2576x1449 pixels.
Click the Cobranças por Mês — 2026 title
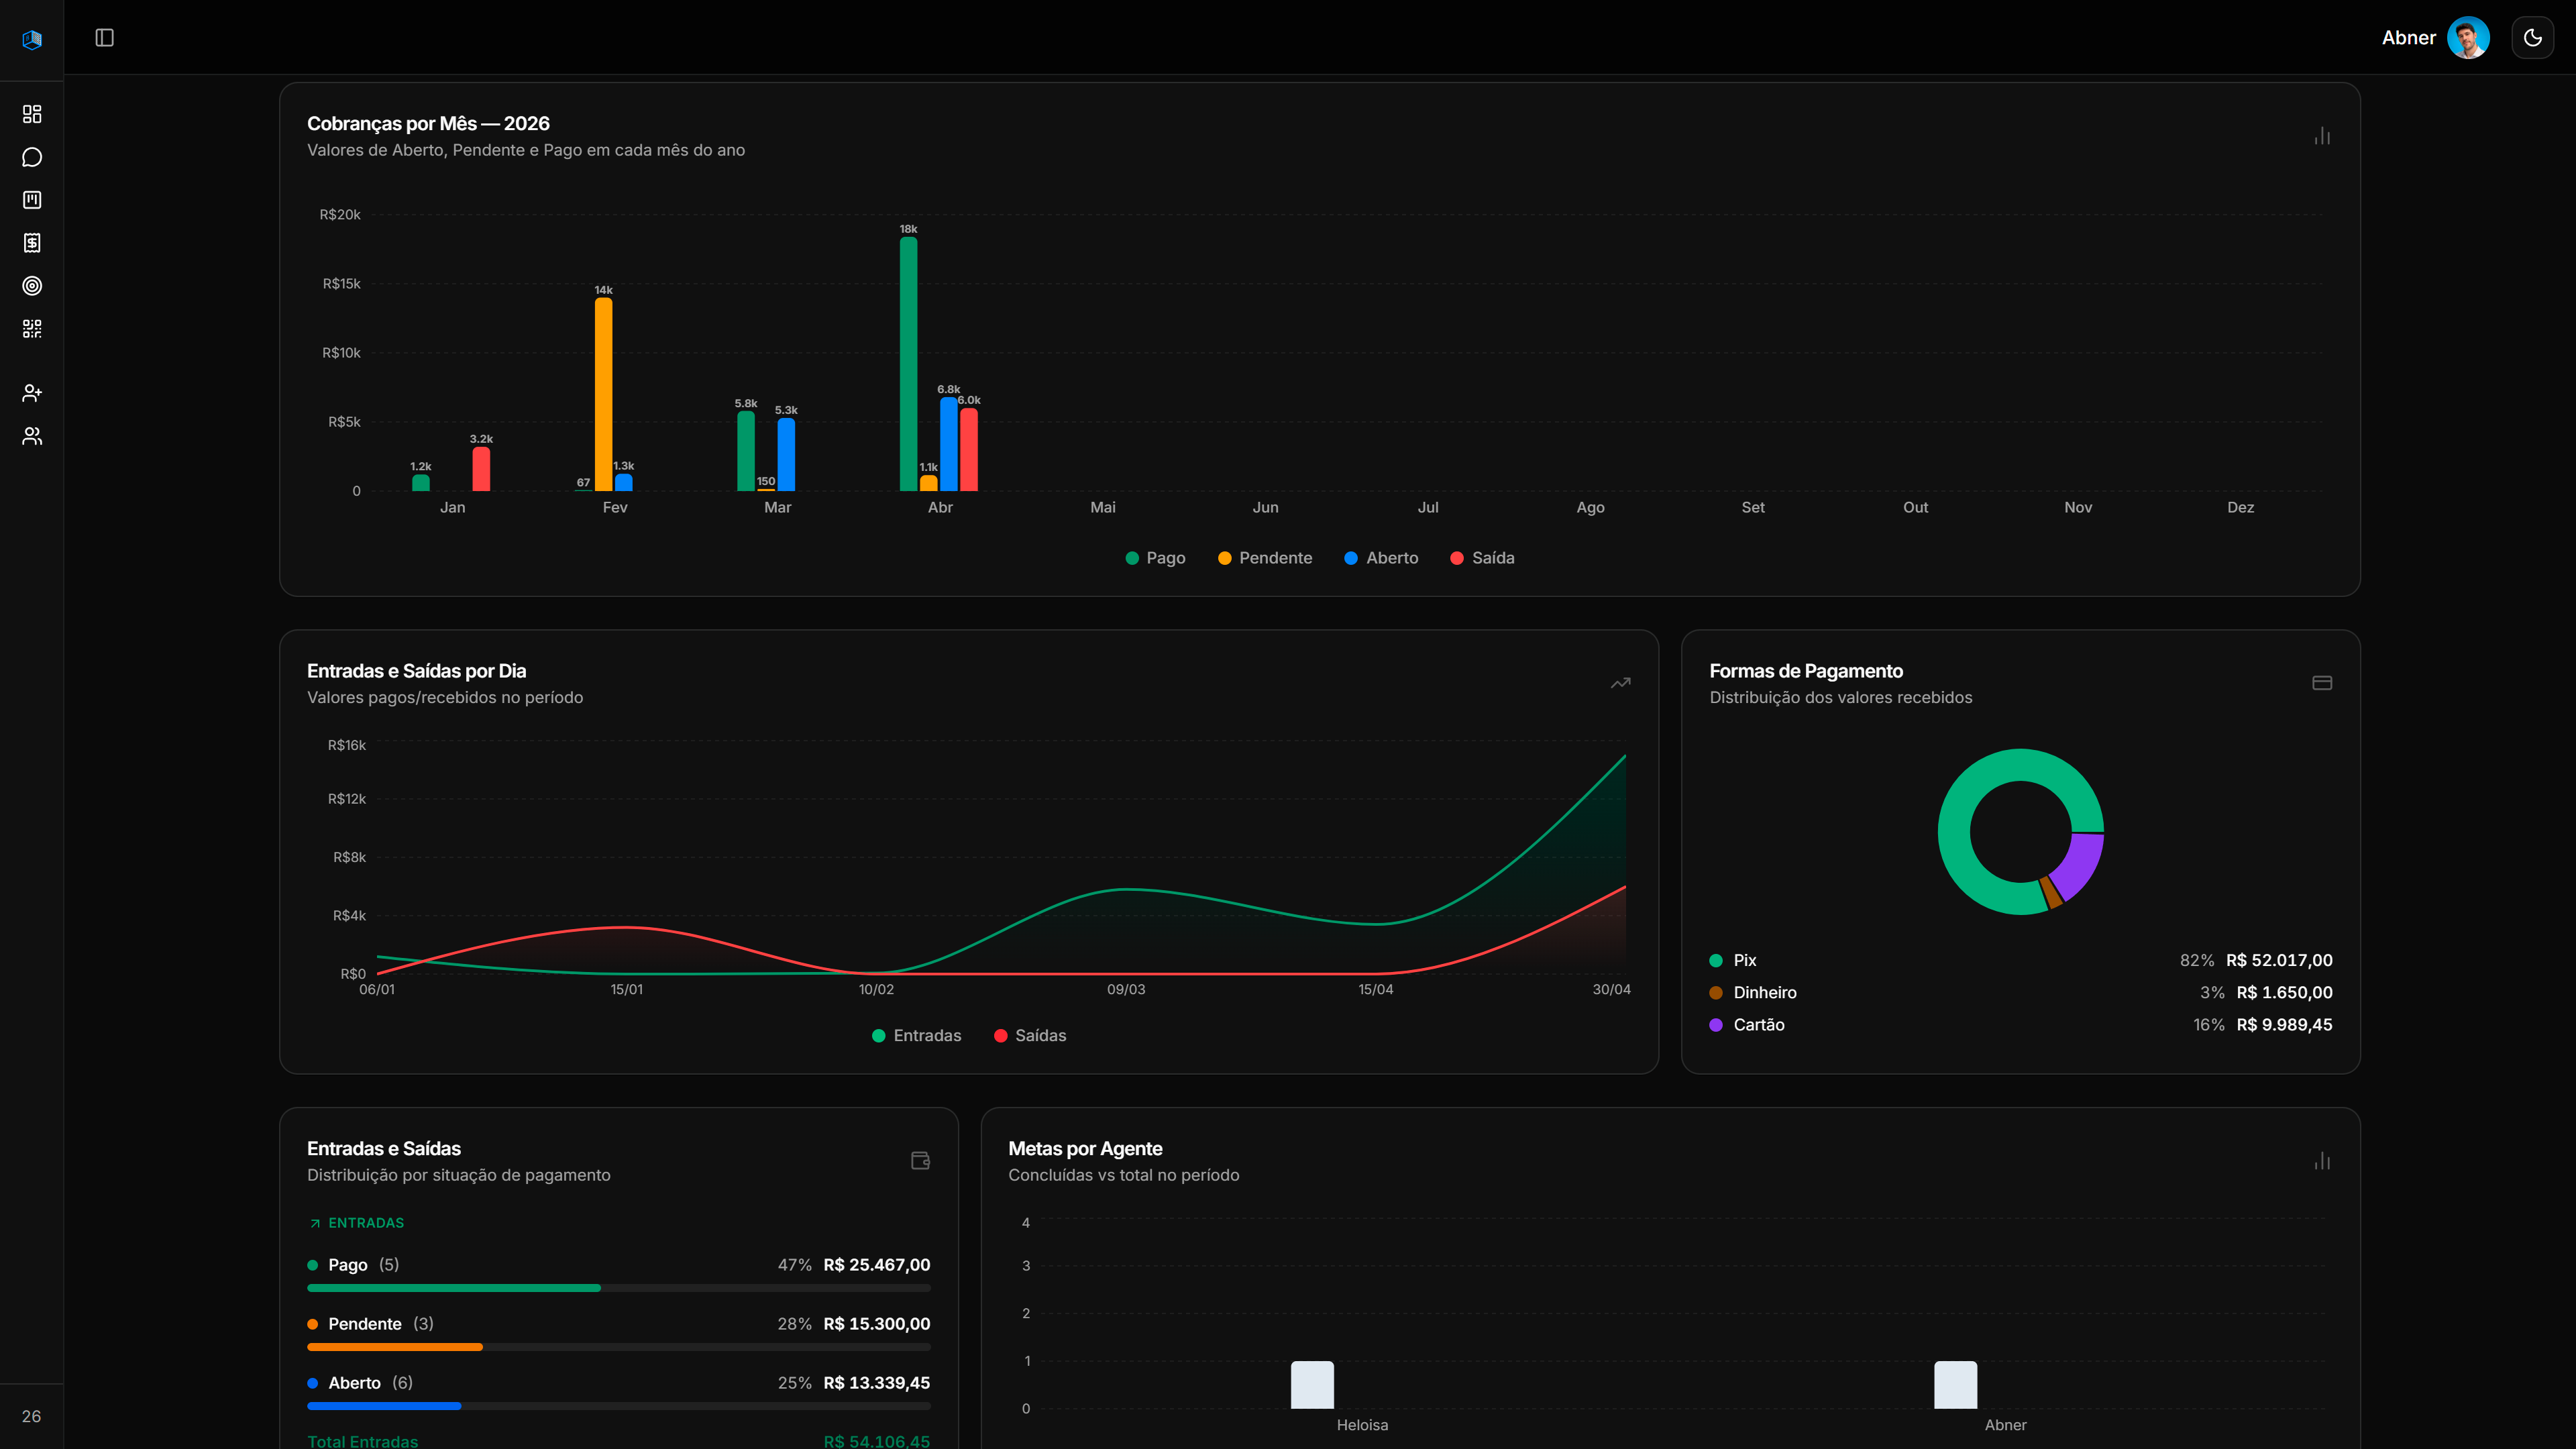coord(428,123)
